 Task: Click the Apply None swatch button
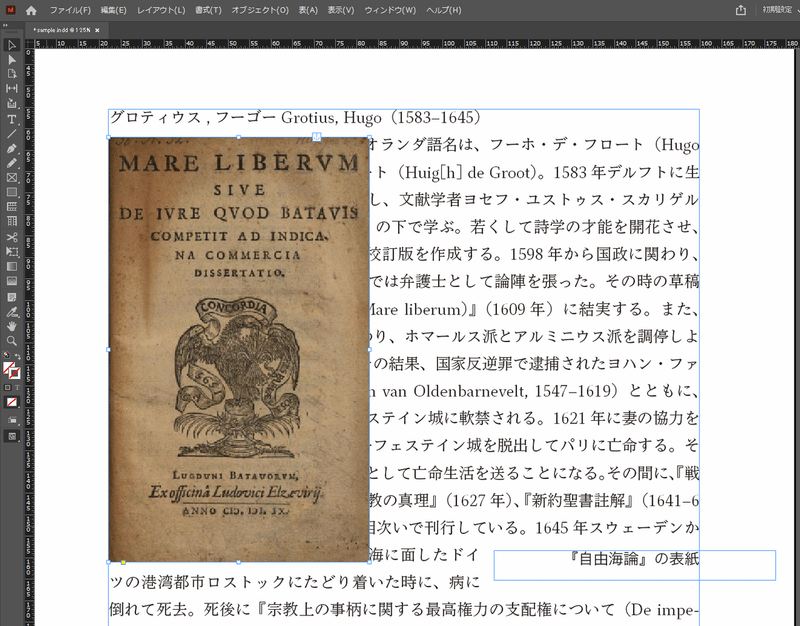11,403
